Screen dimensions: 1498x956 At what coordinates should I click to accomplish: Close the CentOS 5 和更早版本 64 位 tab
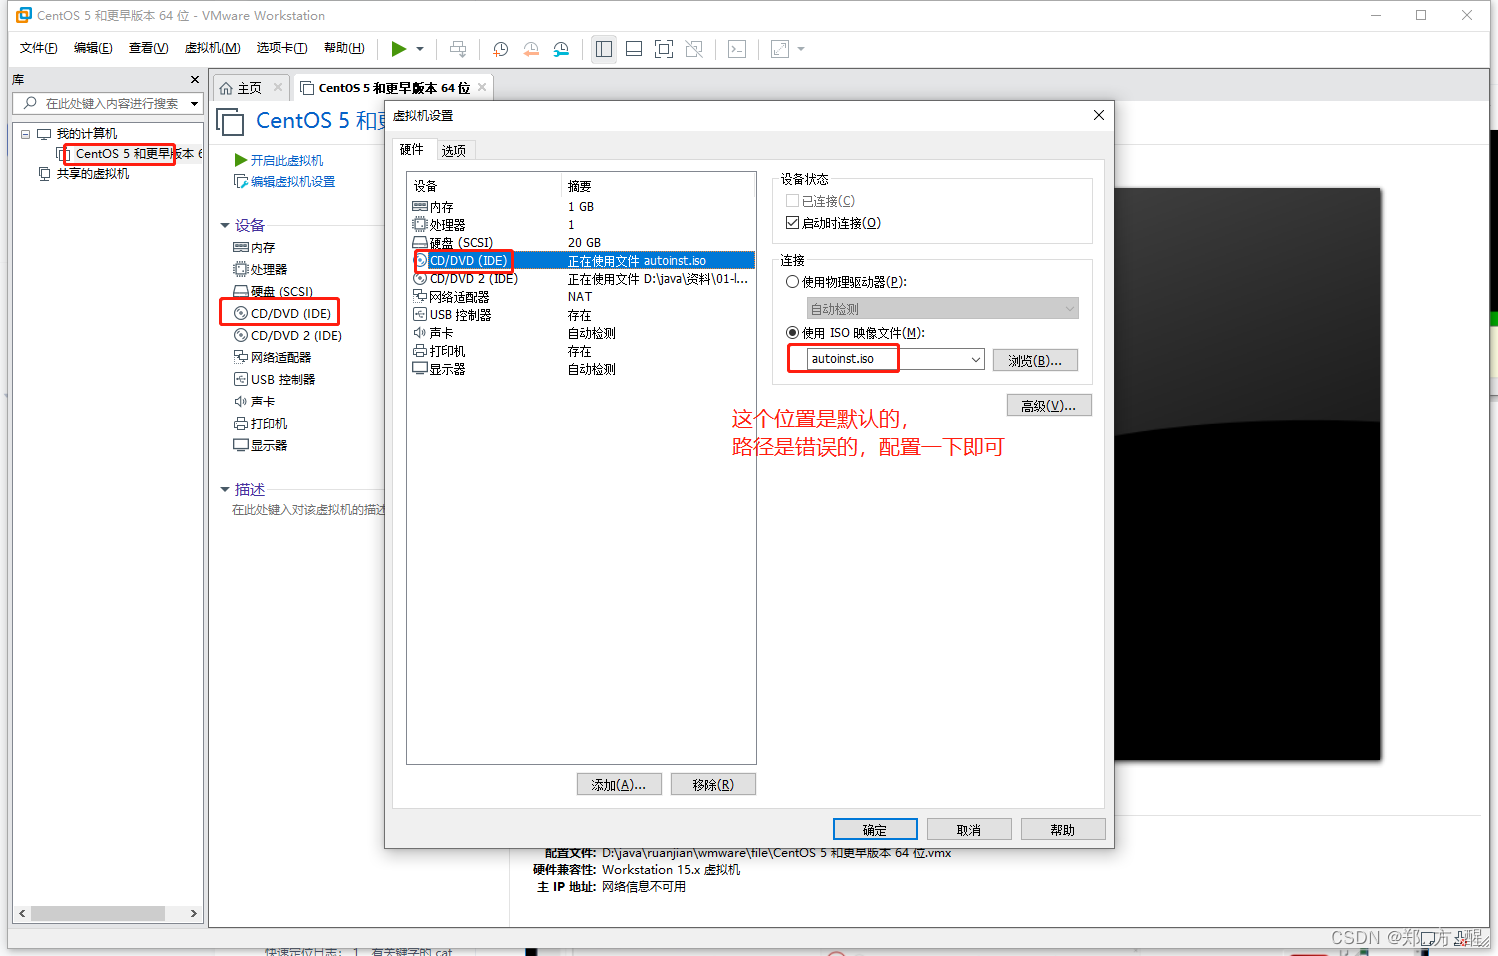[x=482, y=87]
